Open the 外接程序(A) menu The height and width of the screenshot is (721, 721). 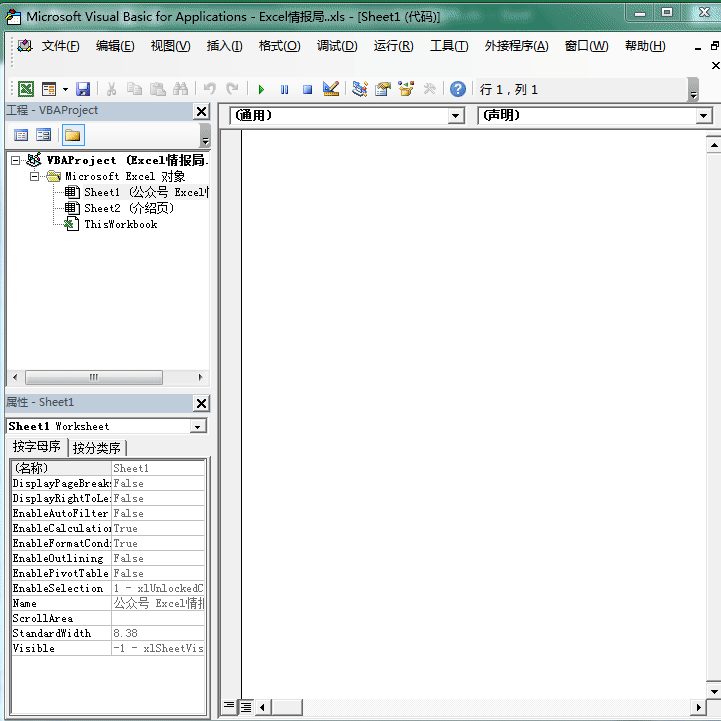pyautogui.click(x=516, y=46)
